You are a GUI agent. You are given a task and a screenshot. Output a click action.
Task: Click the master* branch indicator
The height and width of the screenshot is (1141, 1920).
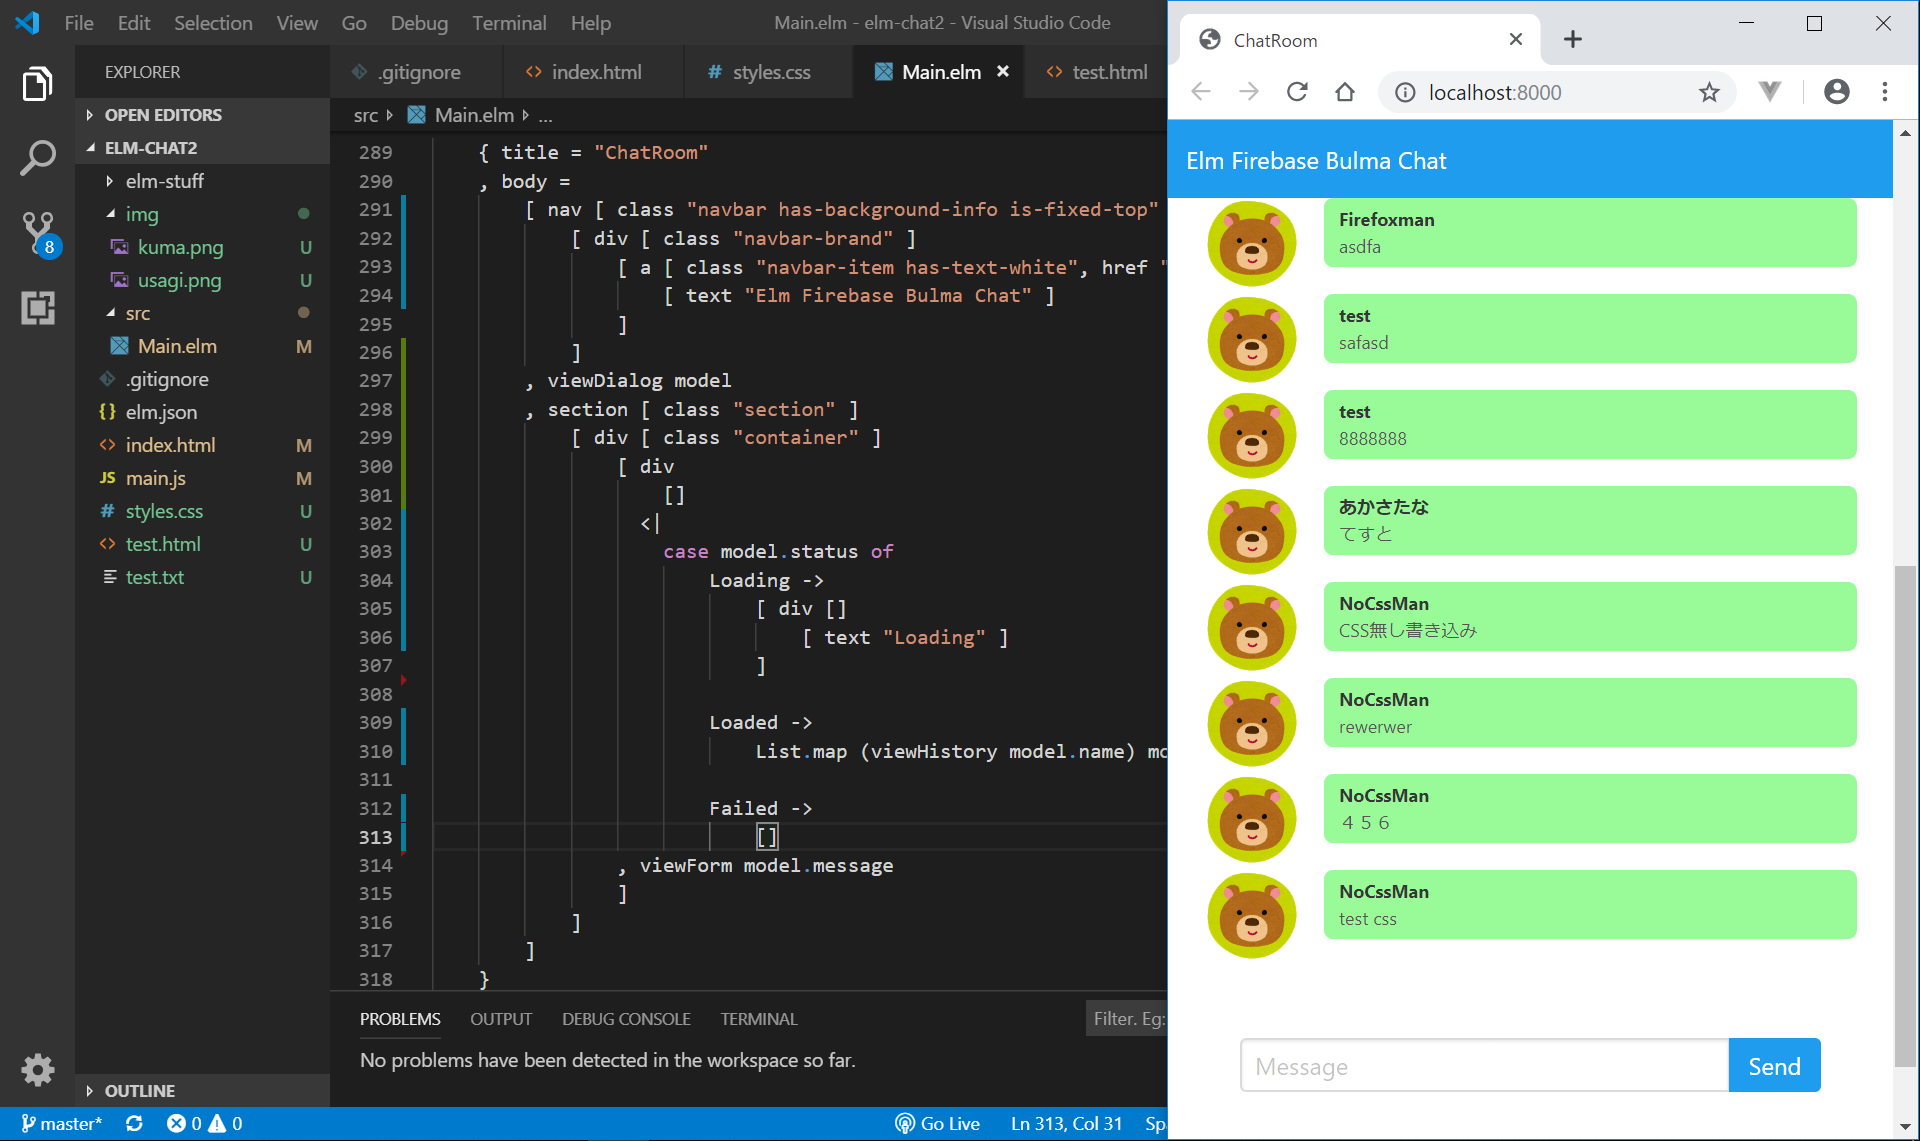point(60,1124)
